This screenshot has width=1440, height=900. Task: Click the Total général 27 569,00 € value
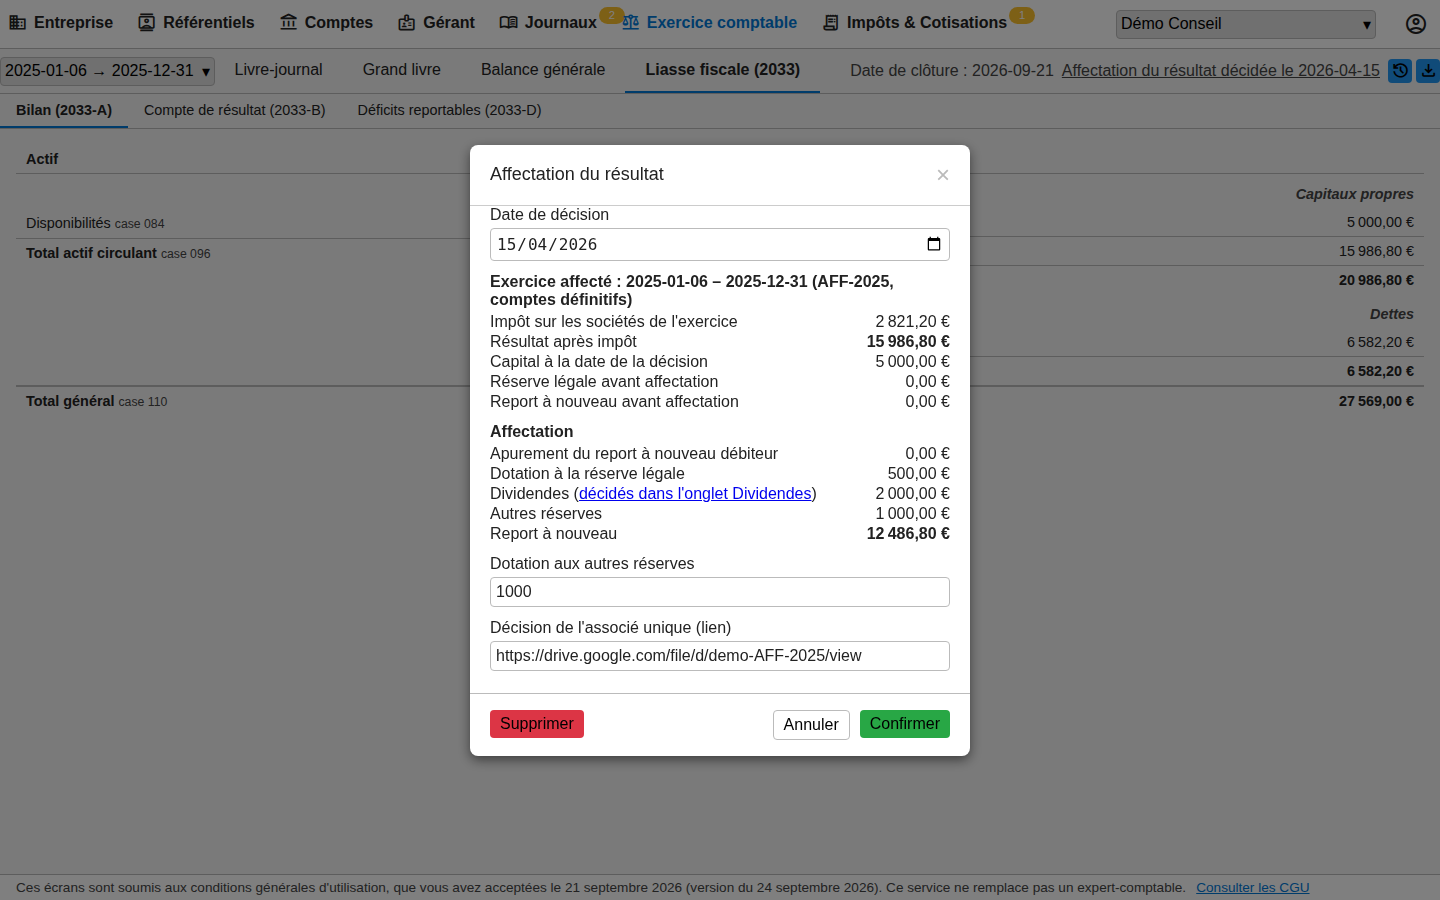pos(1376,401)
